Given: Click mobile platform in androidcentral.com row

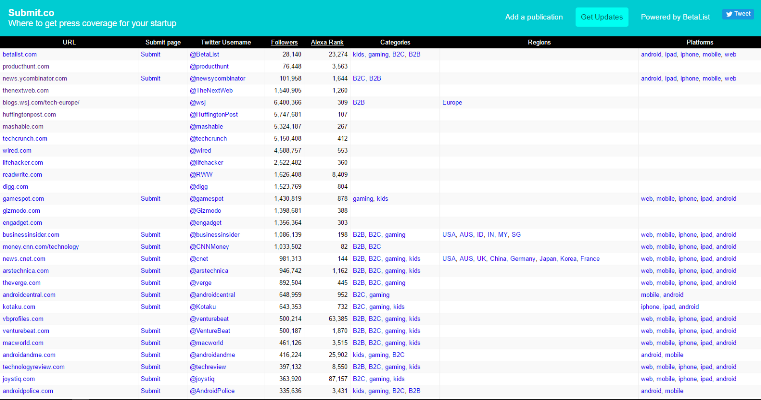Looking at the screenshot, I should 650,295.
